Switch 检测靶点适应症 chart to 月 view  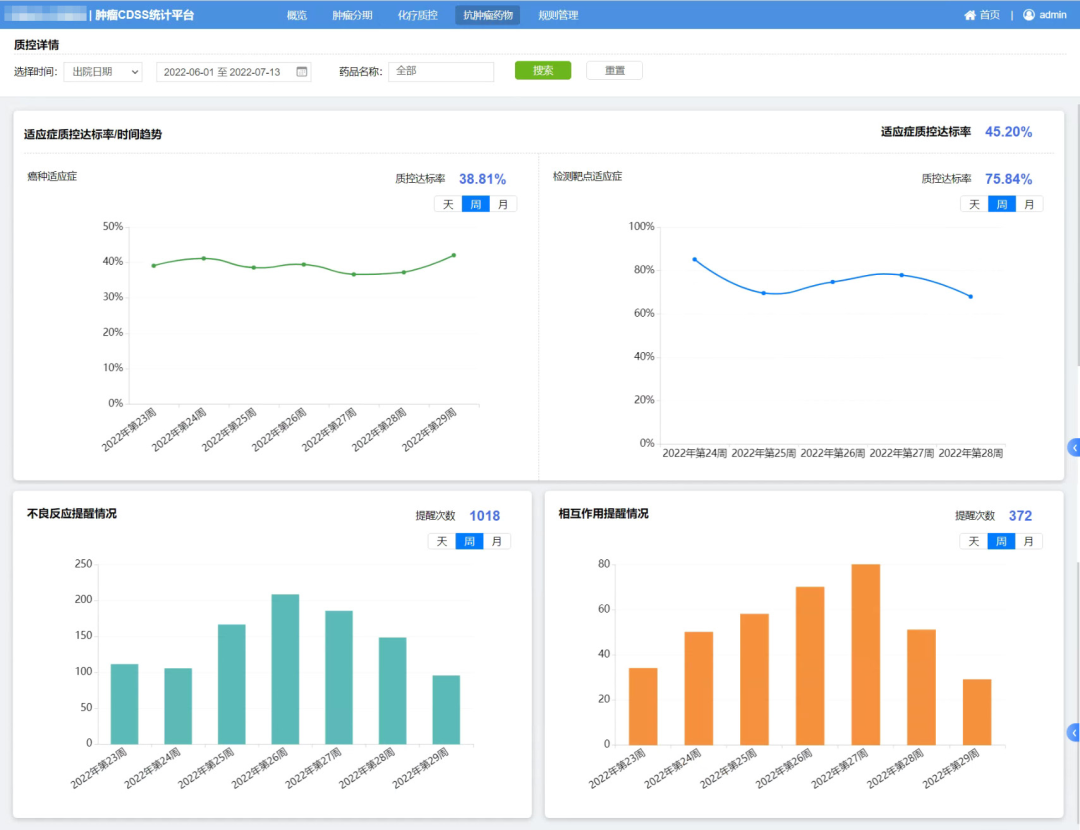(1029, 205)
